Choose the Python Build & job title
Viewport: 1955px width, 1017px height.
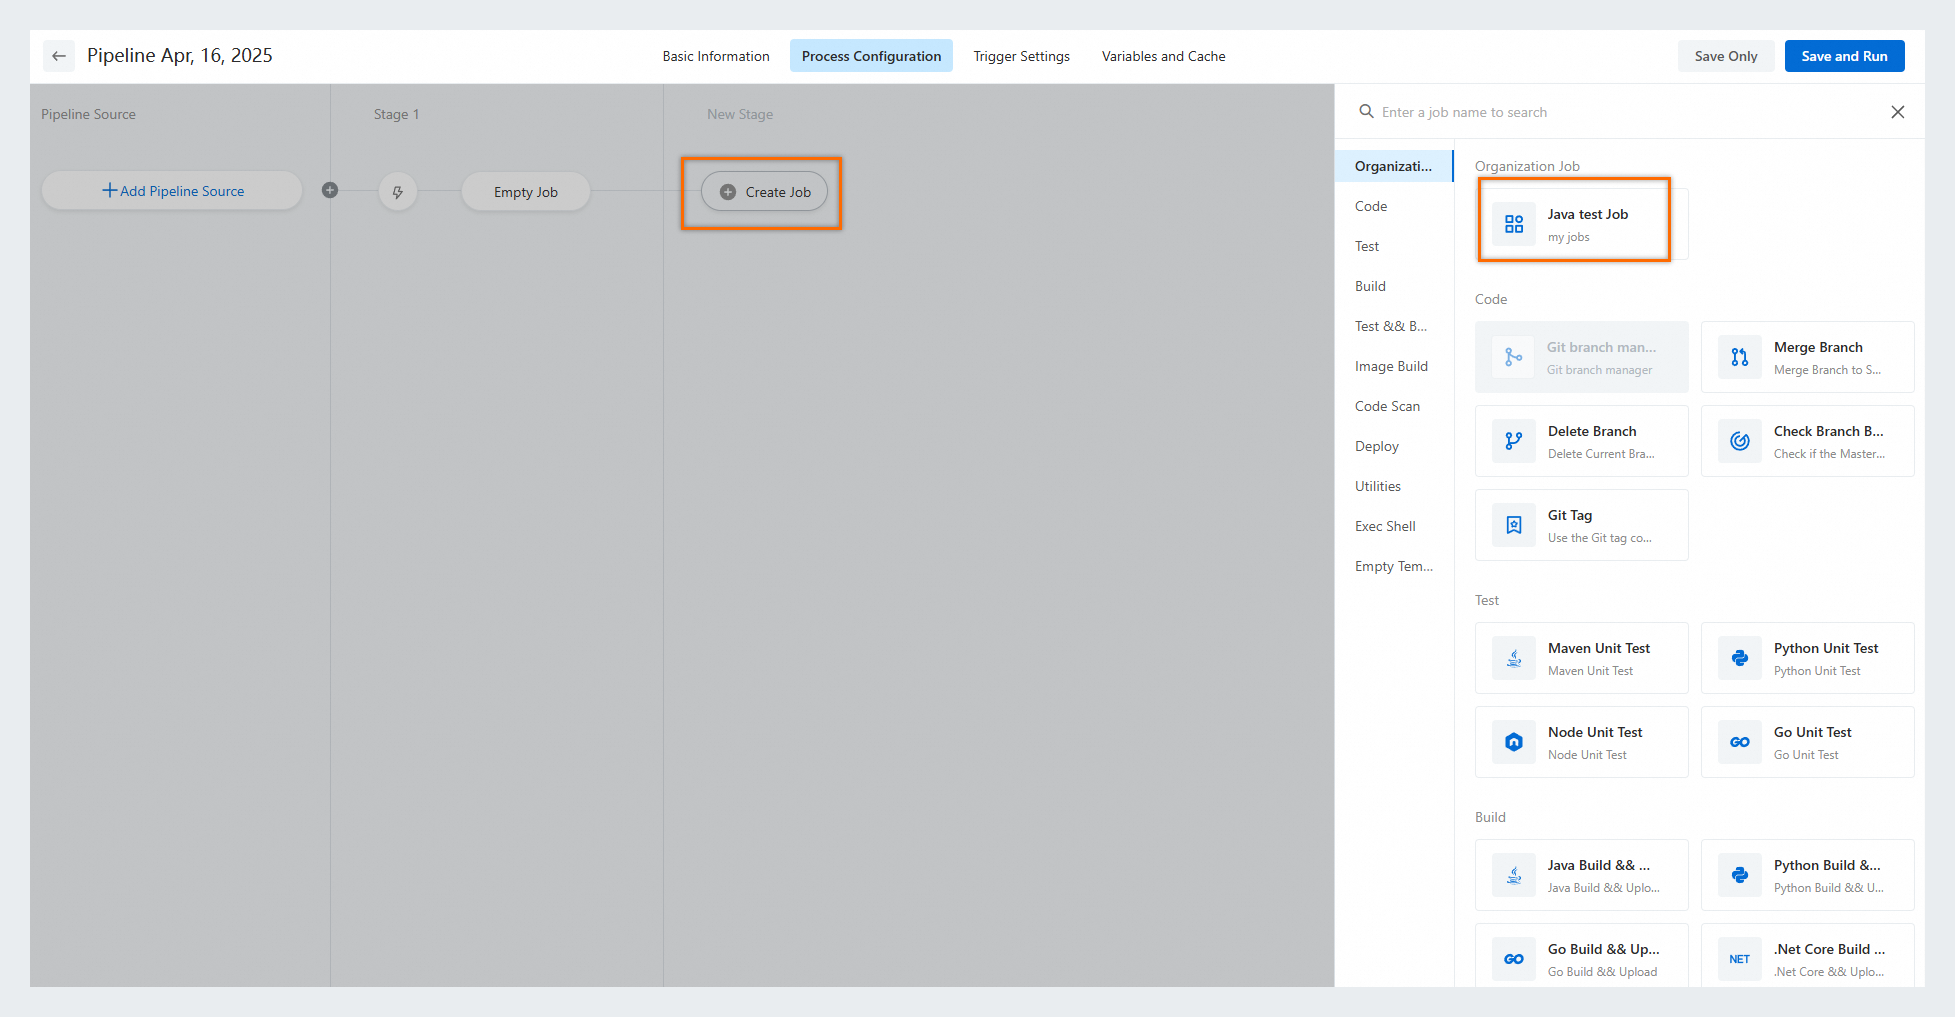(1827, 865)
